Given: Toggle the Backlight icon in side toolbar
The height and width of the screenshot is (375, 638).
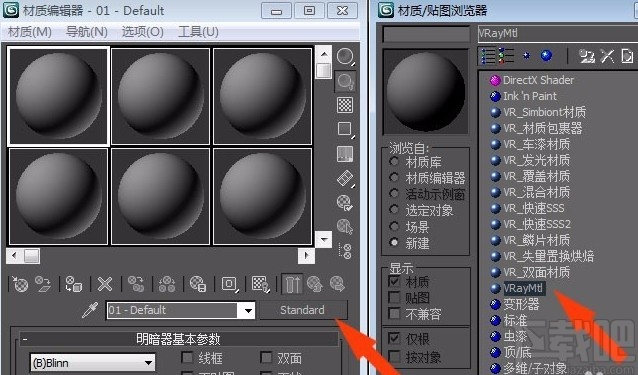Looking at the screenshot, I should (x=345, y=81).
